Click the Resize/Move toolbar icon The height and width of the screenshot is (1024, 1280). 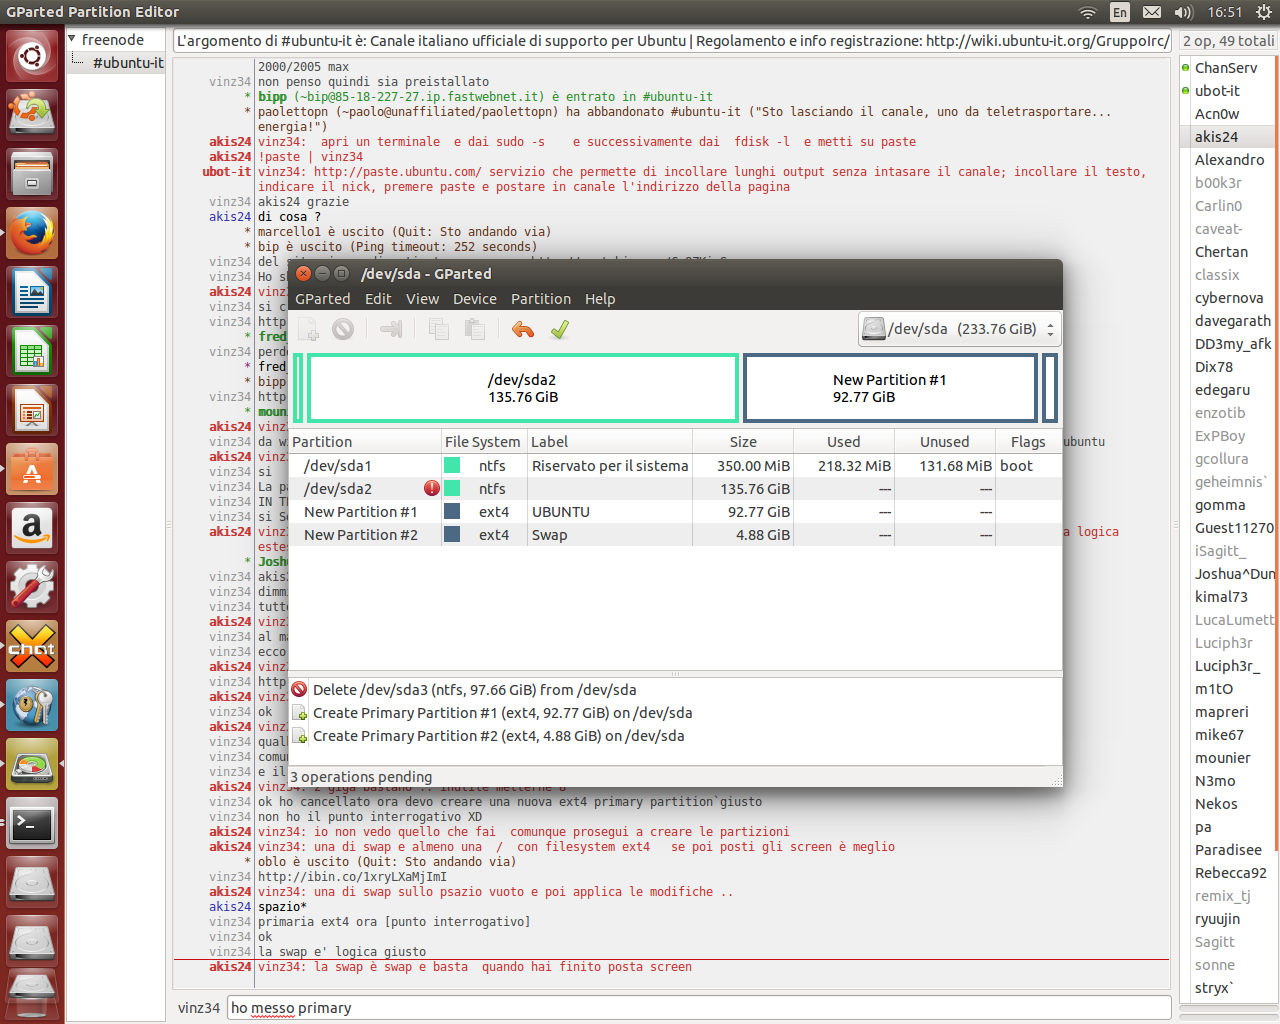391,329
